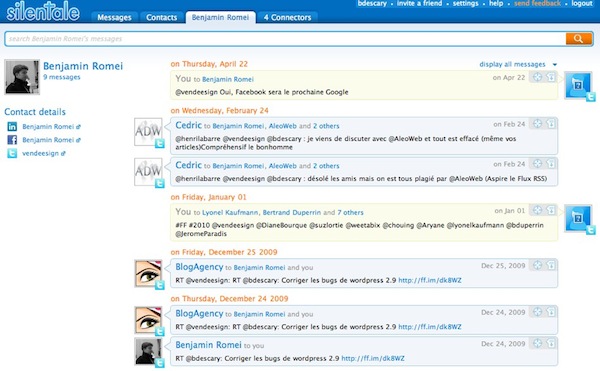The image size is (600, 371).
Task: Click '2 others' on Cedric's 'désolé les amis' message
Action: pos(326,166)
